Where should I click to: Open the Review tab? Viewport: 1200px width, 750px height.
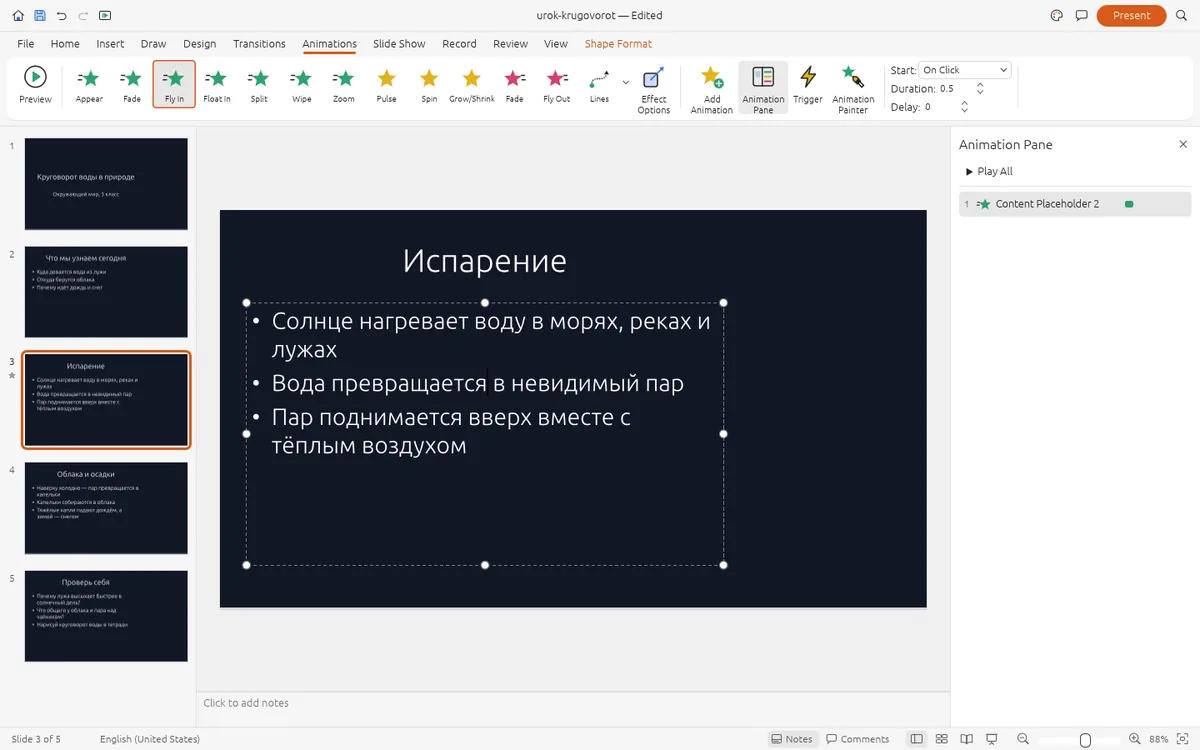[510, 44]
